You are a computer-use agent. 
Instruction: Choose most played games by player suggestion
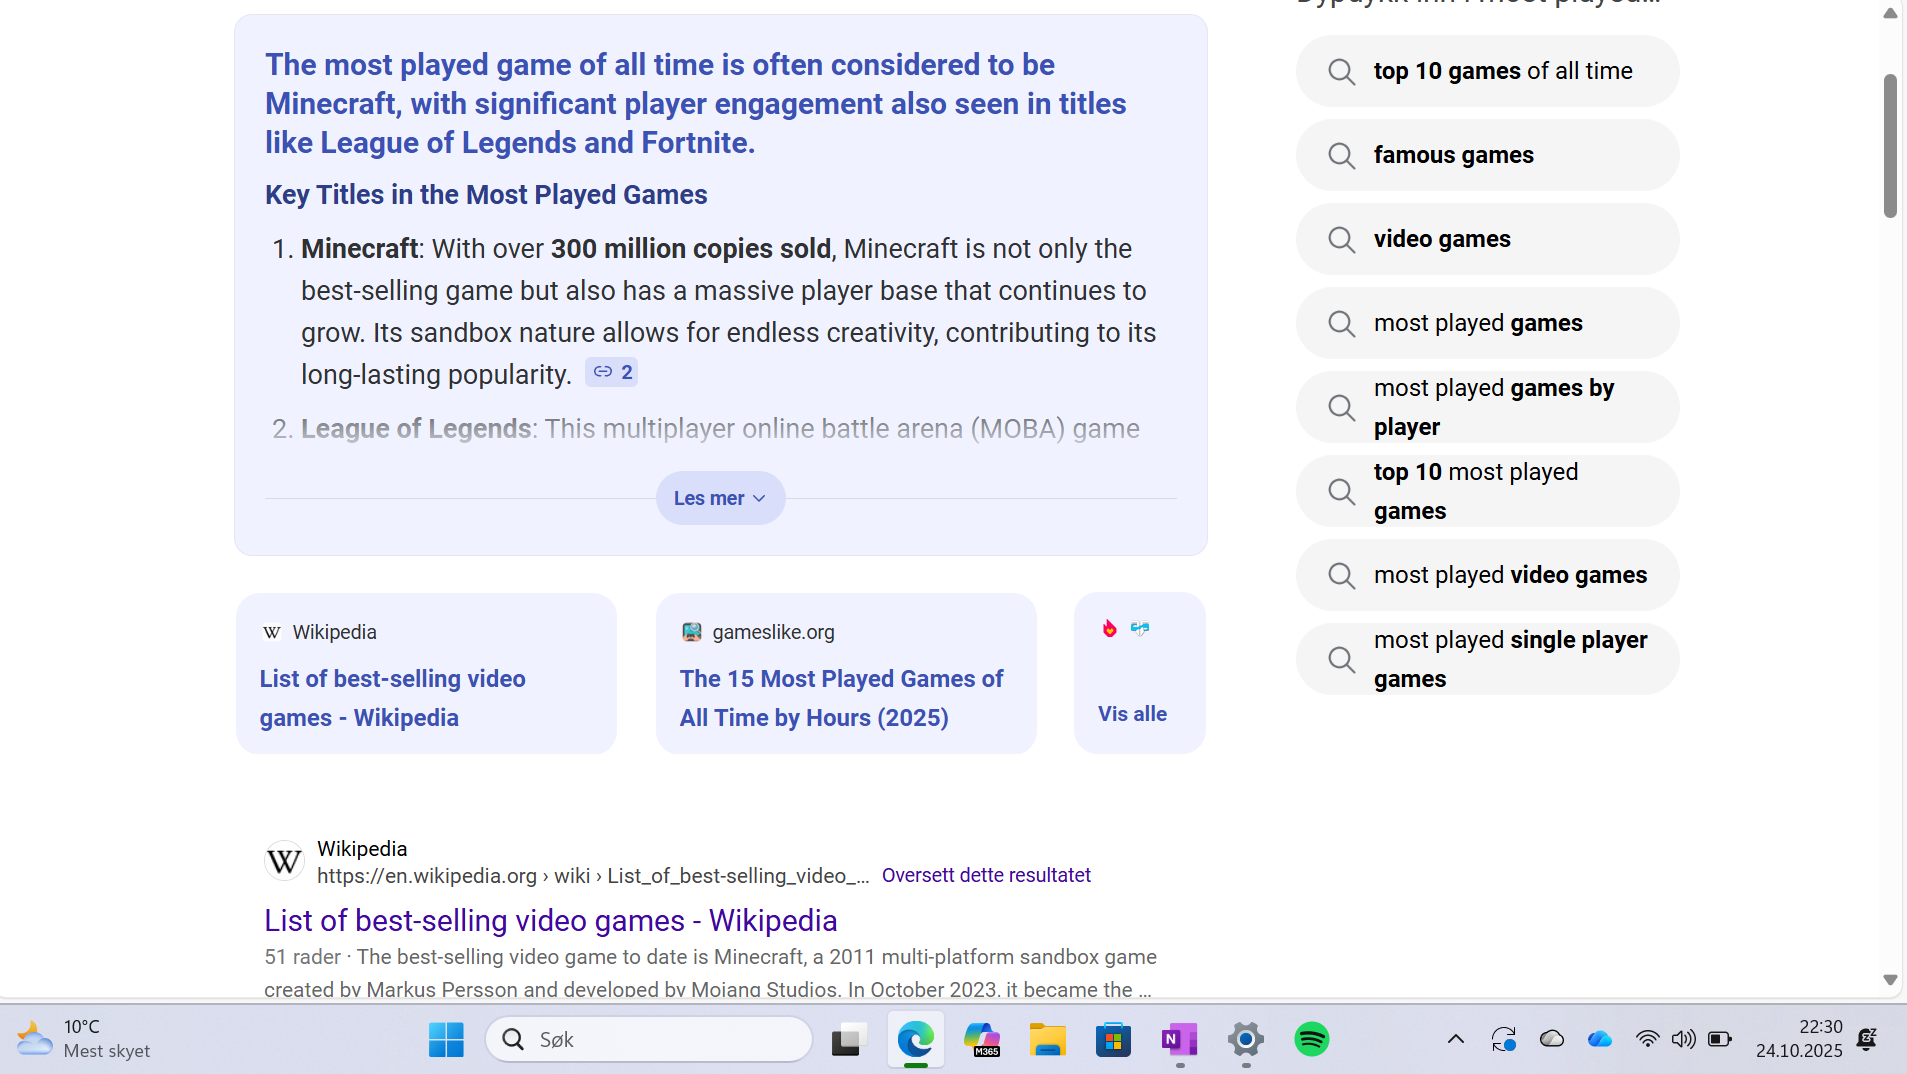(1488, 407)
